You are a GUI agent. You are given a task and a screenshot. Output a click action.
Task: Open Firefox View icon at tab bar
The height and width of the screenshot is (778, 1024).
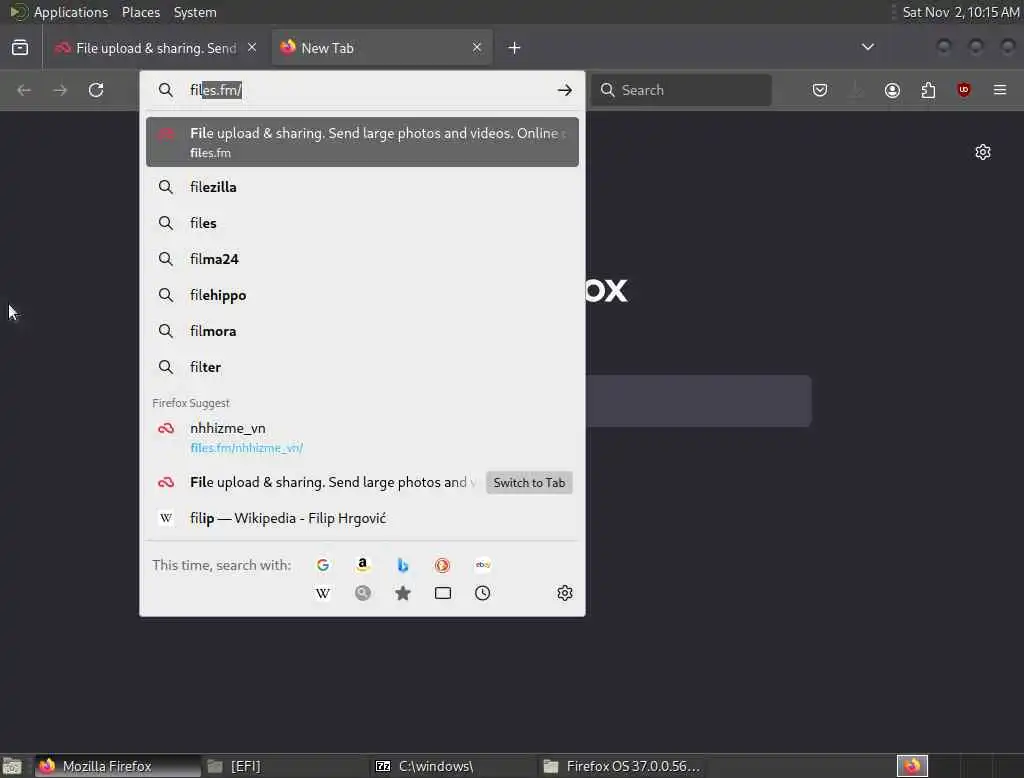pyautogui.click(x=20, y=48)
